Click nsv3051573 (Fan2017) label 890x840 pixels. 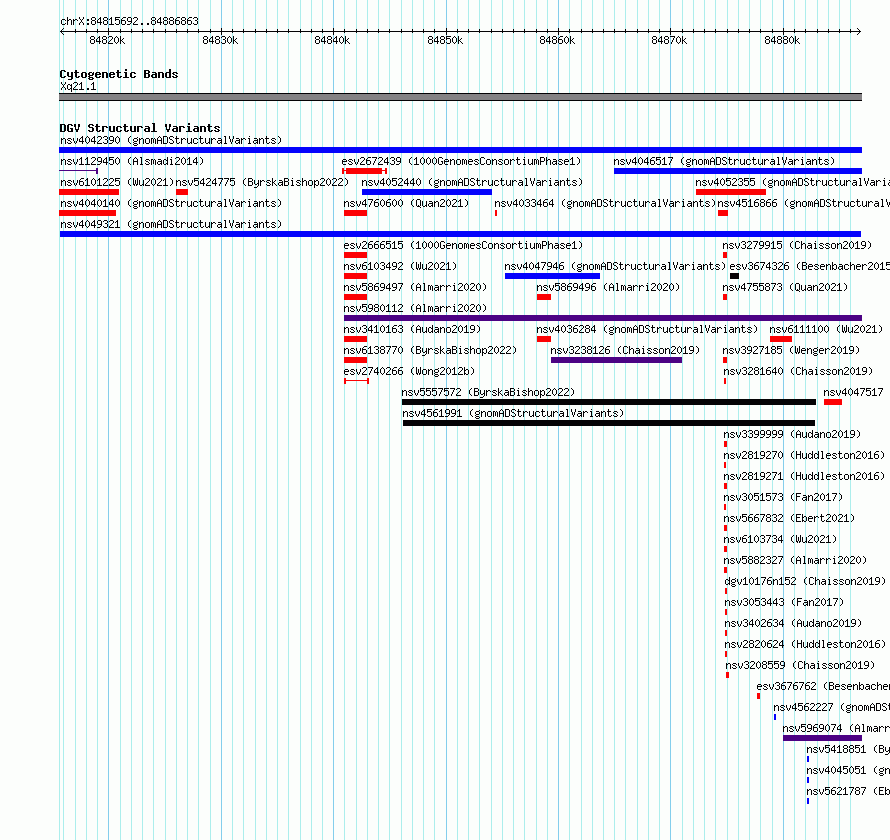[783, 497]
